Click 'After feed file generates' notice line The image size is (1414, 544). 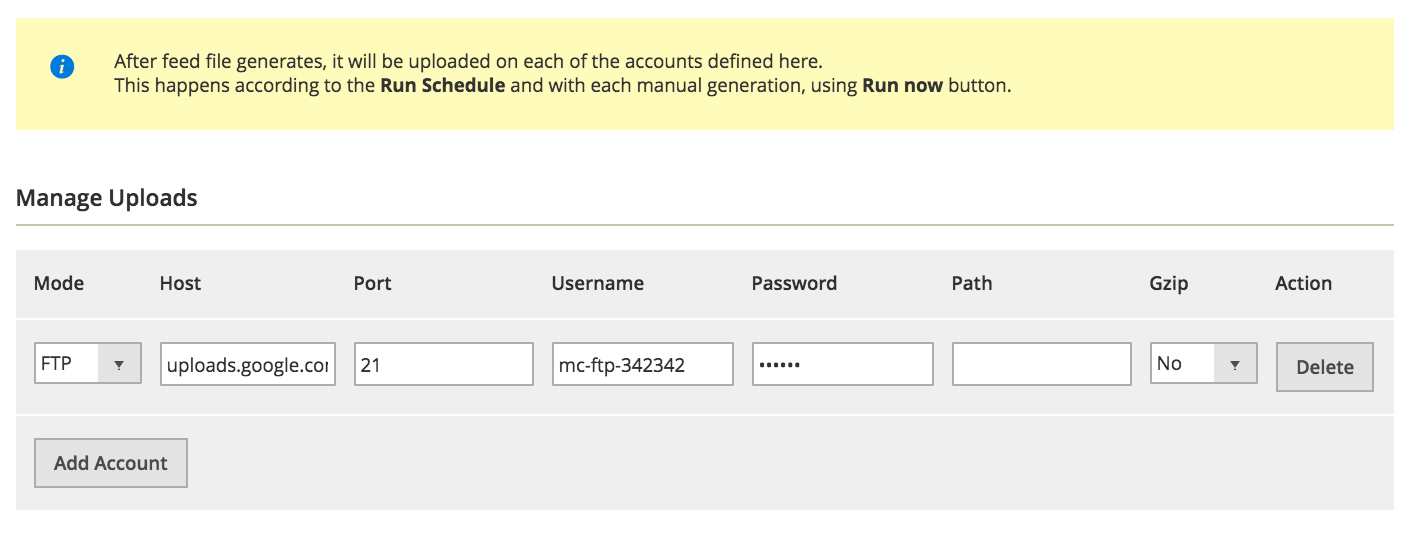[468, 60]
